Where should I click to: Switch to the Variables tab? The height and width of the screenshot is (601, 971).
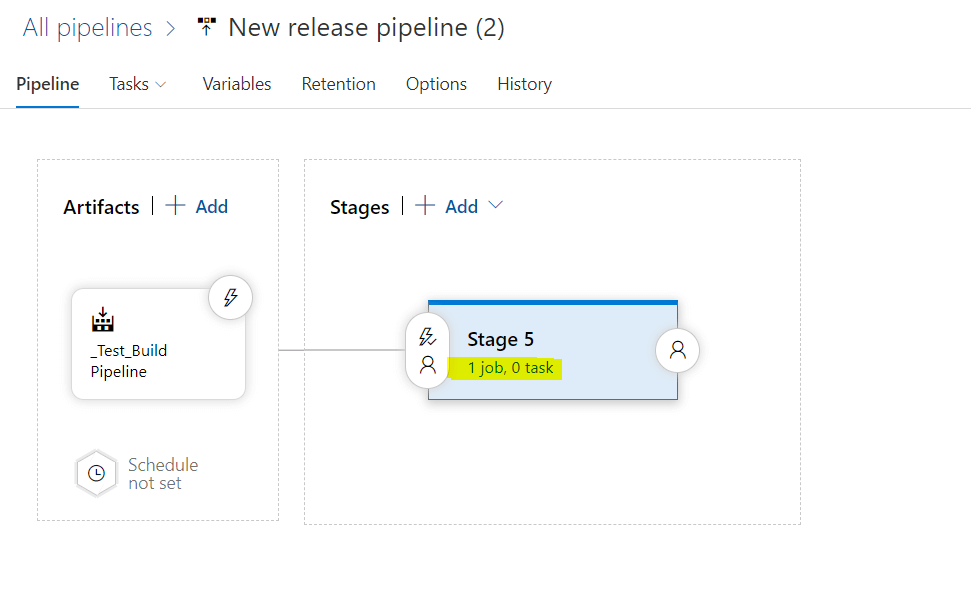click(237, 84)
